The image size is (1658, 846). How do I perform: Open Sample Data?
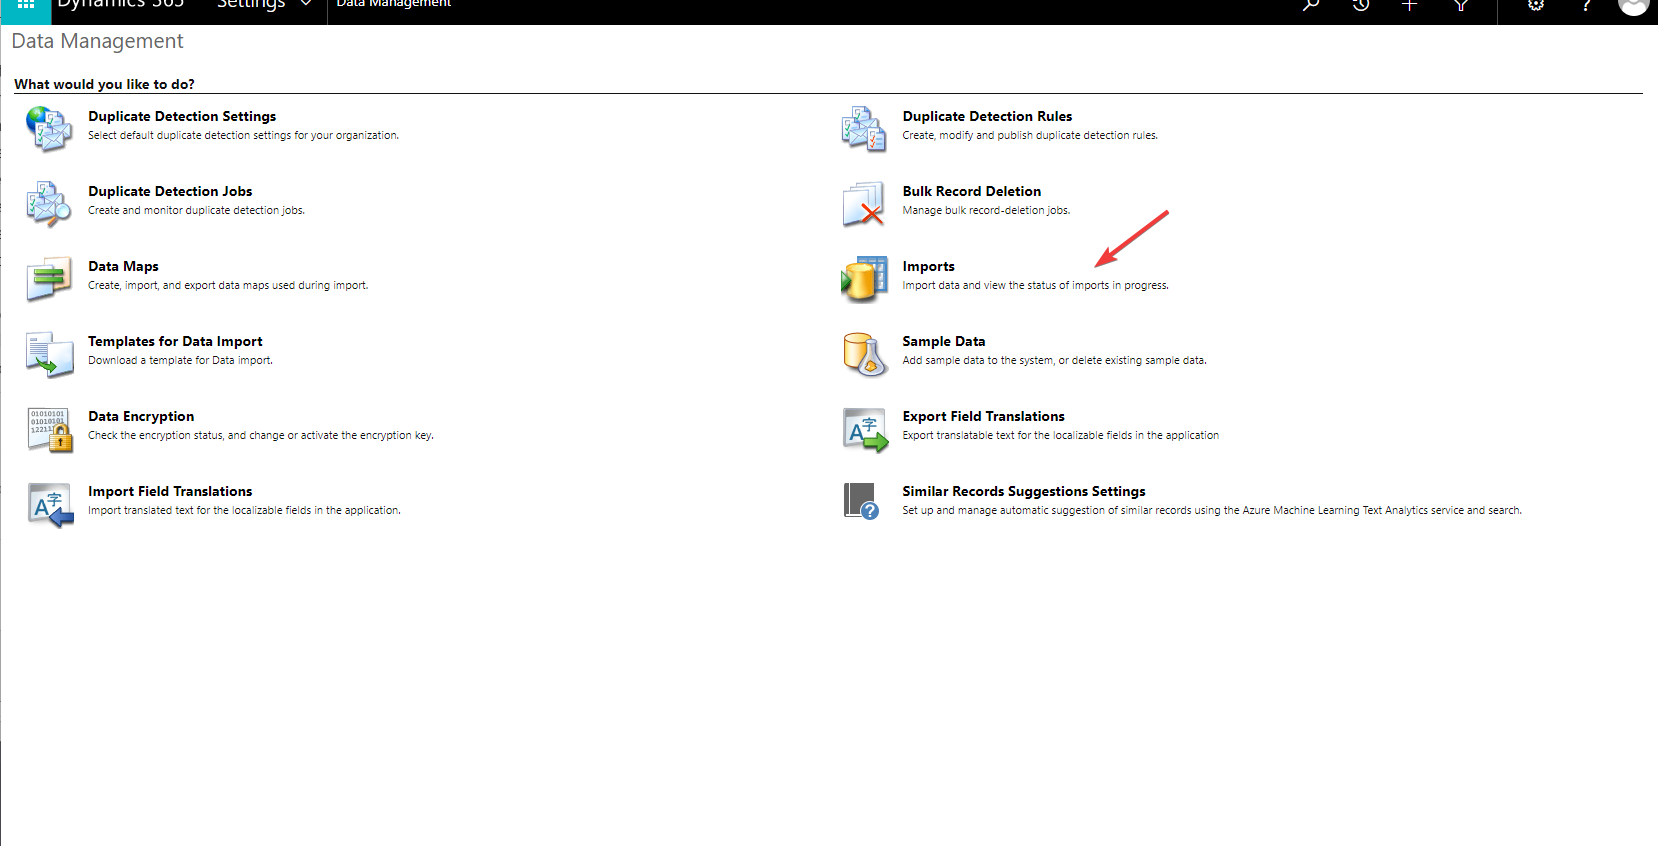943,341
